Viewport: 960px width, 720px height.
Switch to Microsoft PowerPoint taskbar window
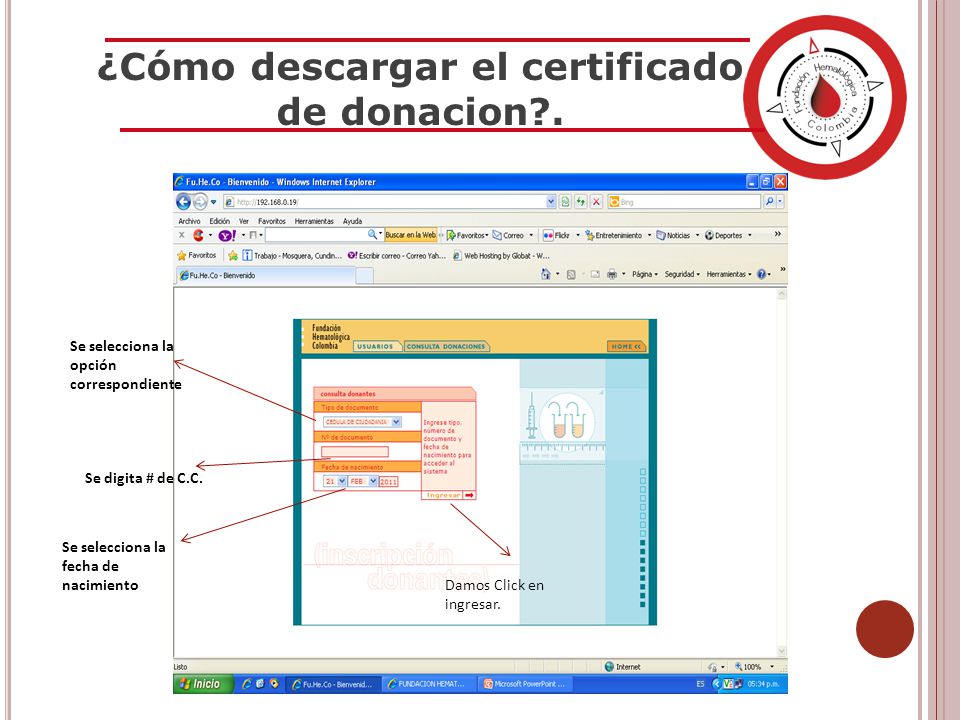pyautogui.click(x=525, y=684)
